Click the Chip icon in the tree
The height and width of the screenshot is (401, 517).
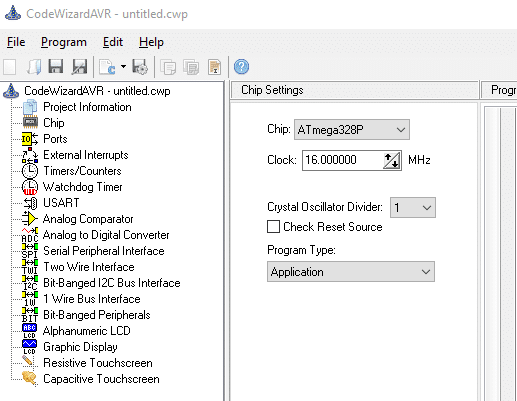click(30, 123)
